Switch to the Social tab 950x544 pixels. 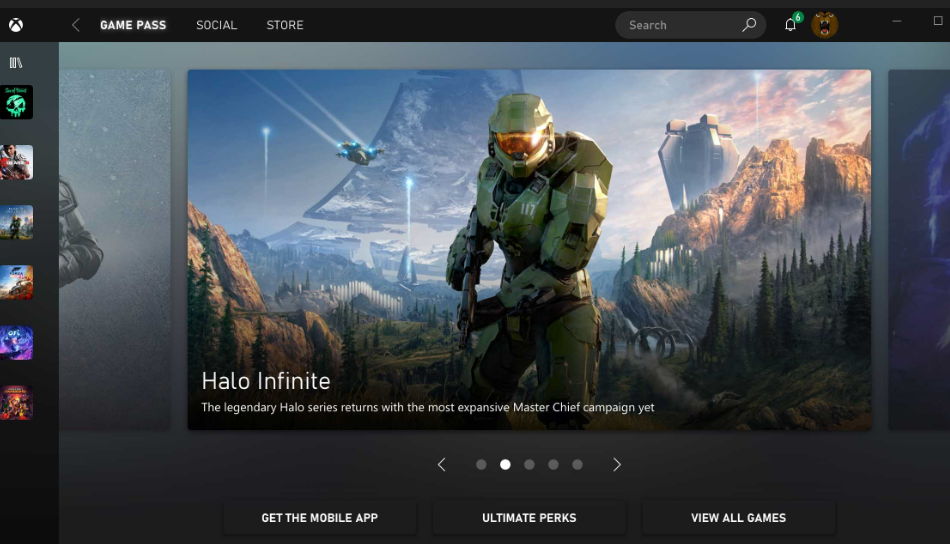pos(216,25)
